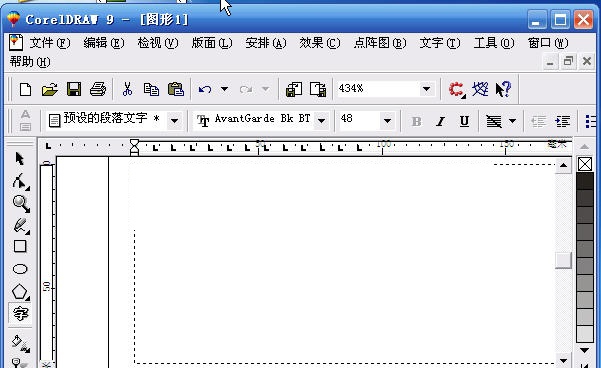Save the document with floppy disk icon

[x=74, y=90]
